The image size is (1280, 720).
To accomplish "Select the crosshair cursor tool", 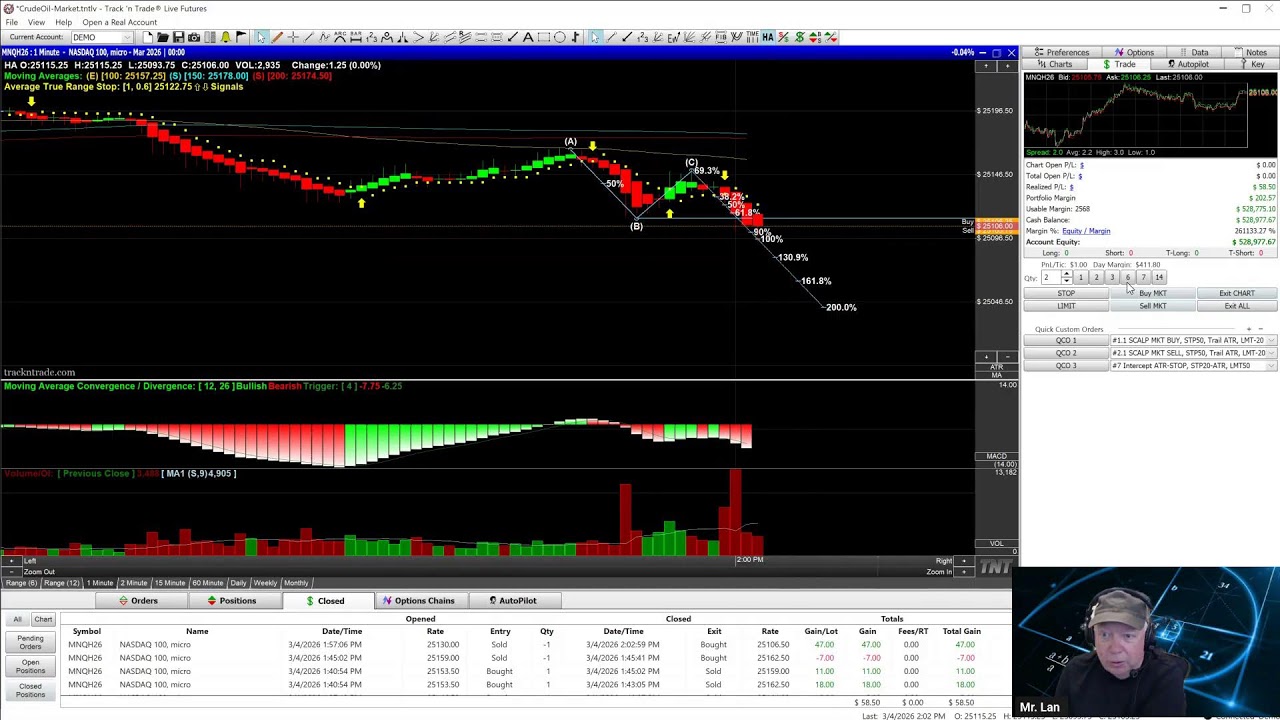I will tap(293, 37).
